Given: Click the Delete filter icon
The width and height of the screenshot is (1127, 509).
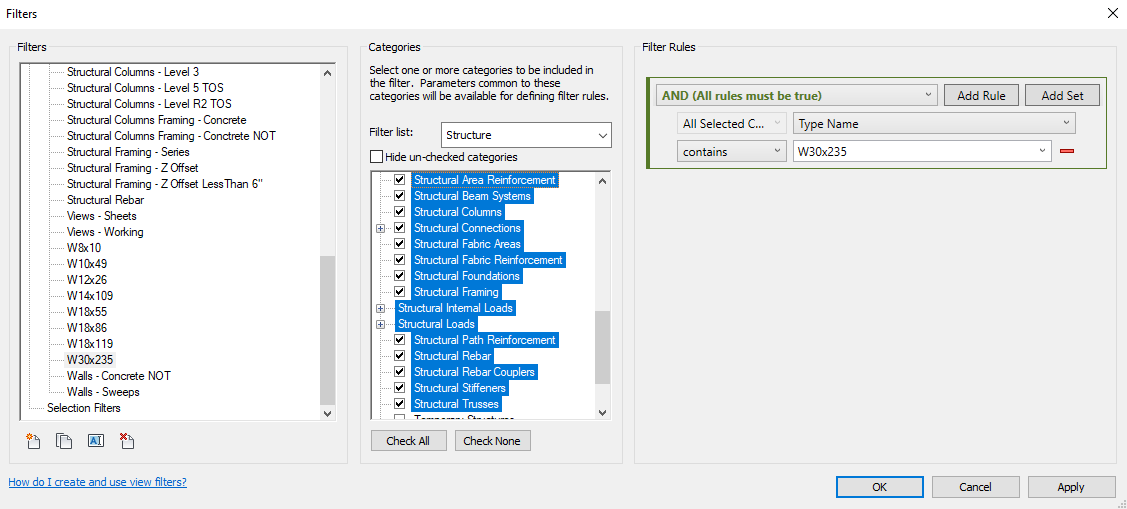Looking at the screenshot, I should (127, 441).
